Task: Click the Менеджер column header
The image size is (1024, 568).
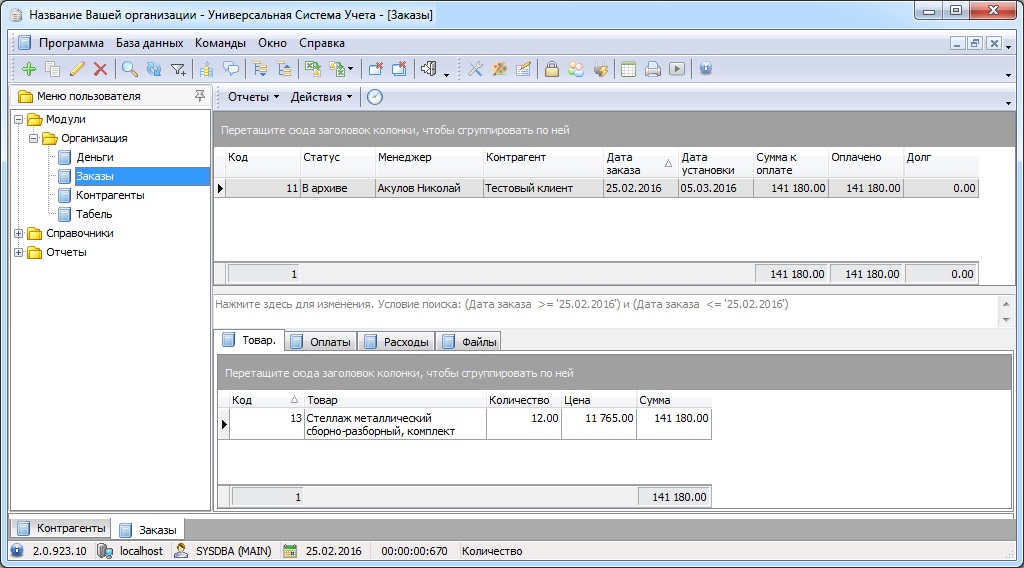Action: [x=429, y=163]
